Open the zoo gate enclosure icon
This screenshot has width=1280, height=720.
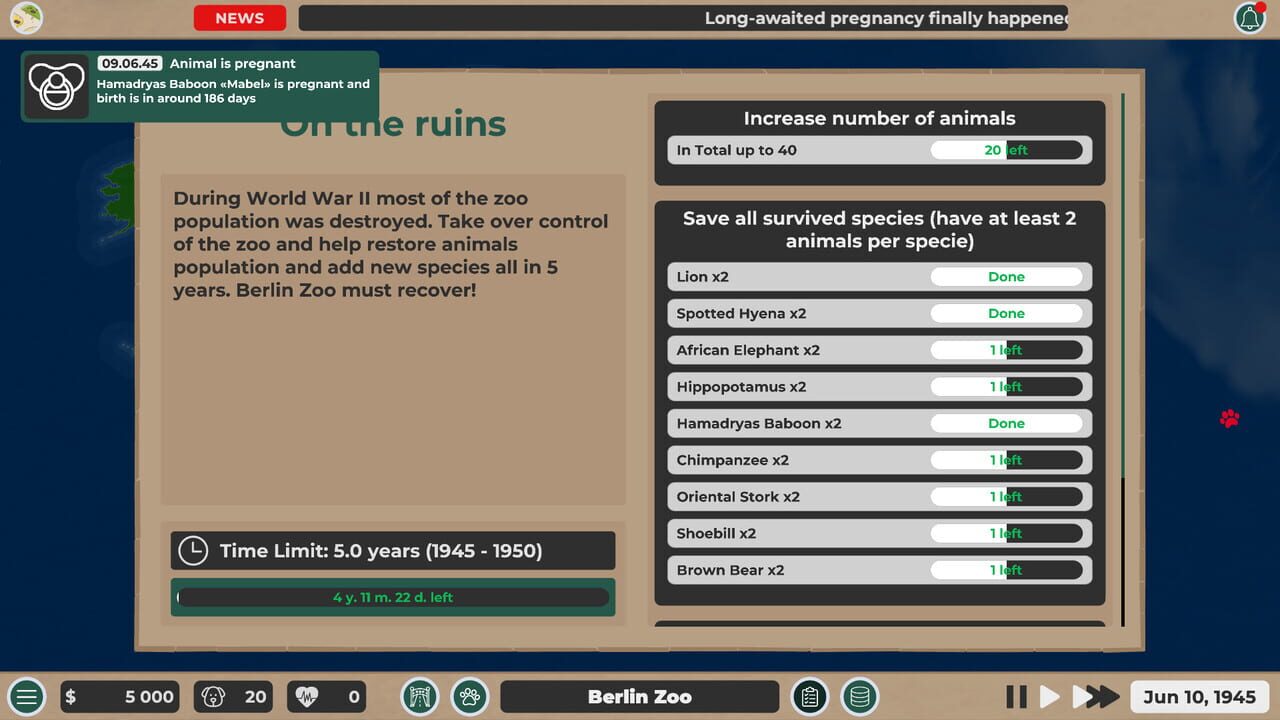pyautogui.click(x=420, y=697)
